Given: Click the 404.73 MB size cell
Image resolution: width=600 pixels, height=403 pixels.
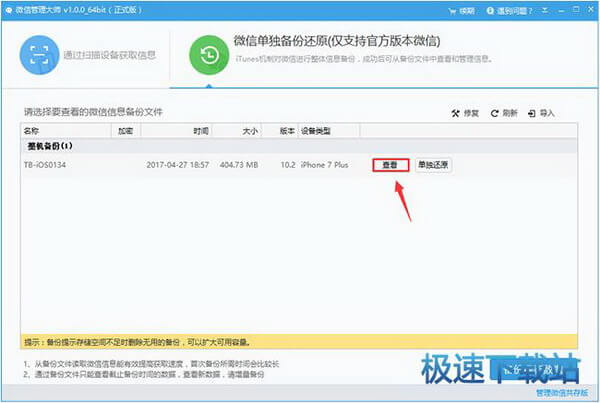Looking at the screenshot, I should pos(239,165).
